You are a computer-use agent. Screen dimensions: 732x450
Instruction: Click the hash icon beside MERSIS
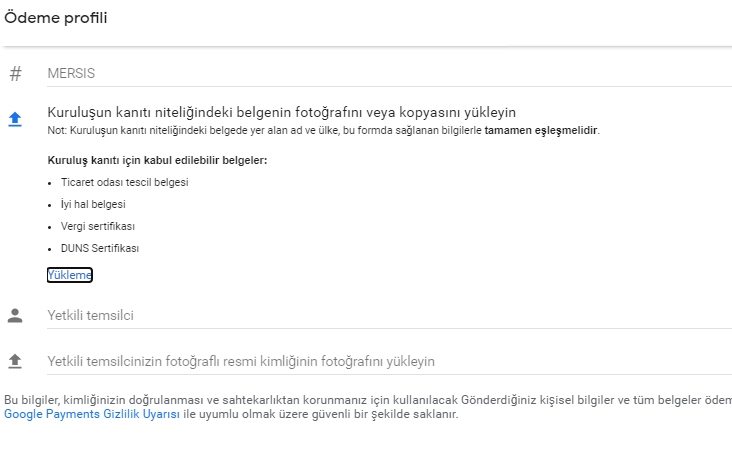click(x=15, y=73)
